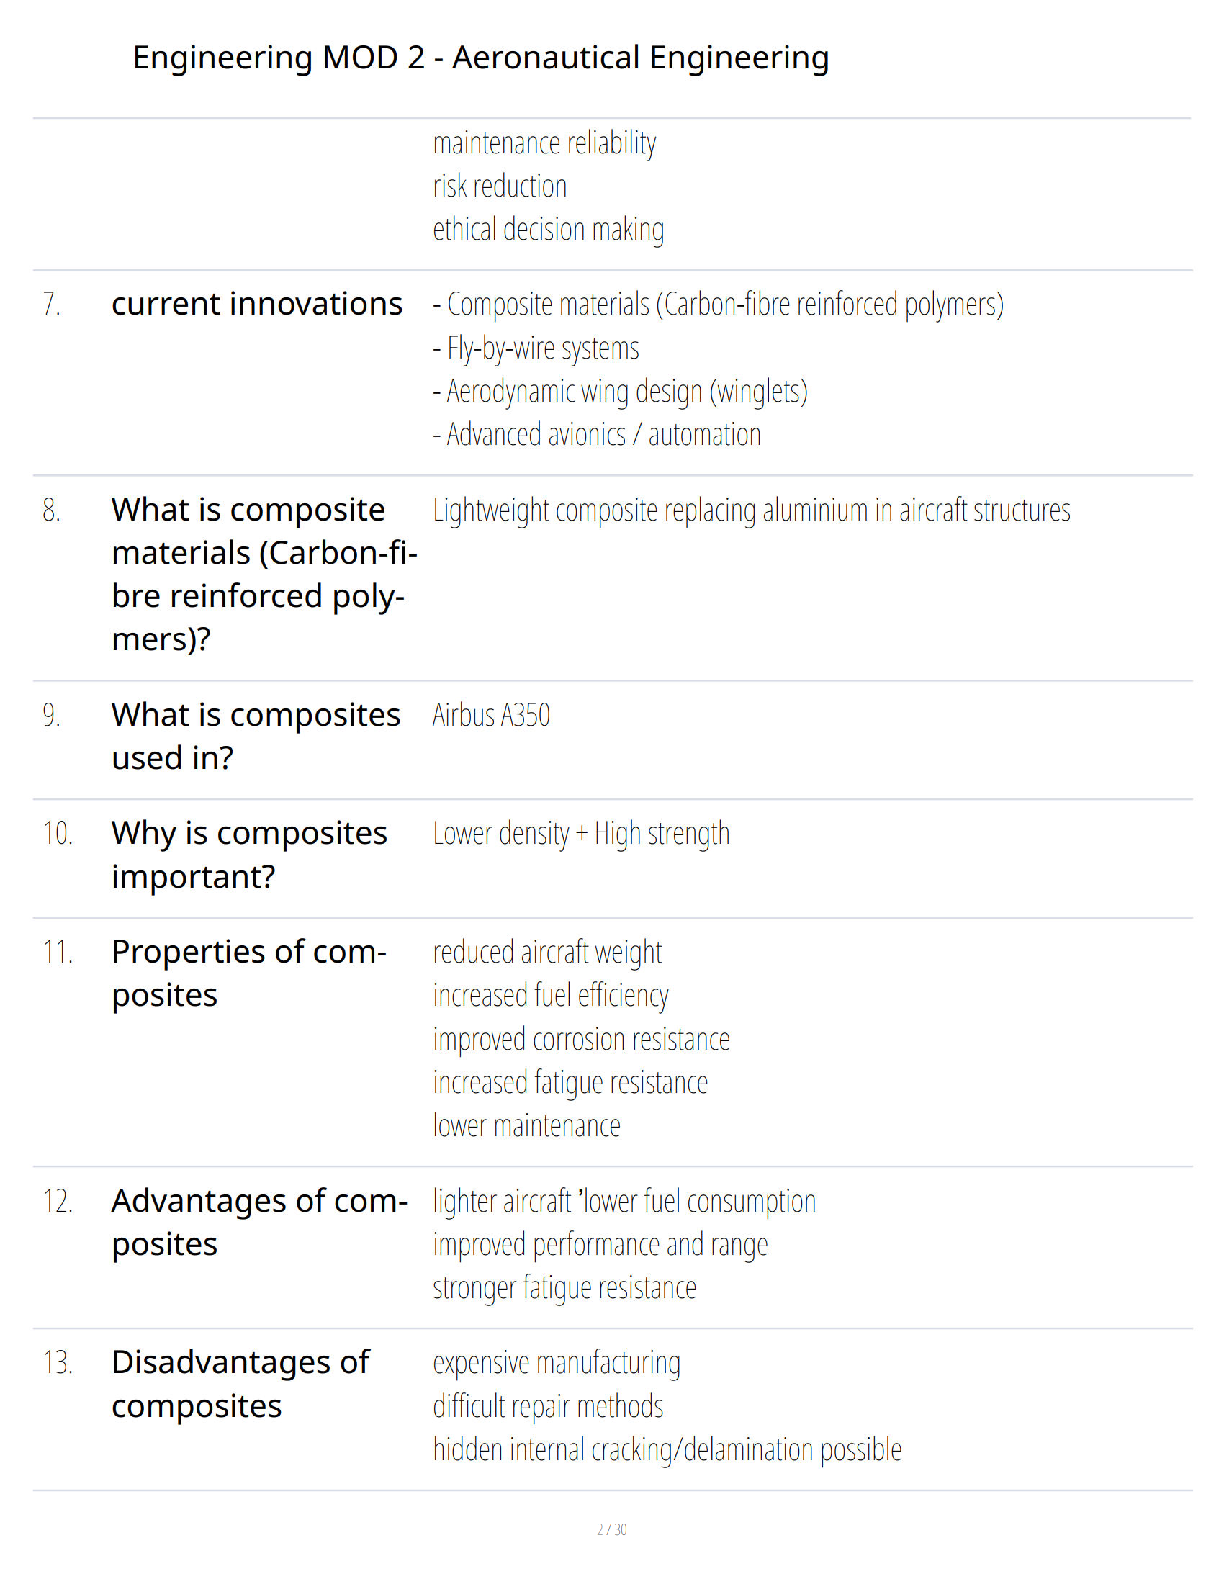Select 'hidden internal cracking/delamination possible' text
1224x1584 pixels.
click(667, 1450)
